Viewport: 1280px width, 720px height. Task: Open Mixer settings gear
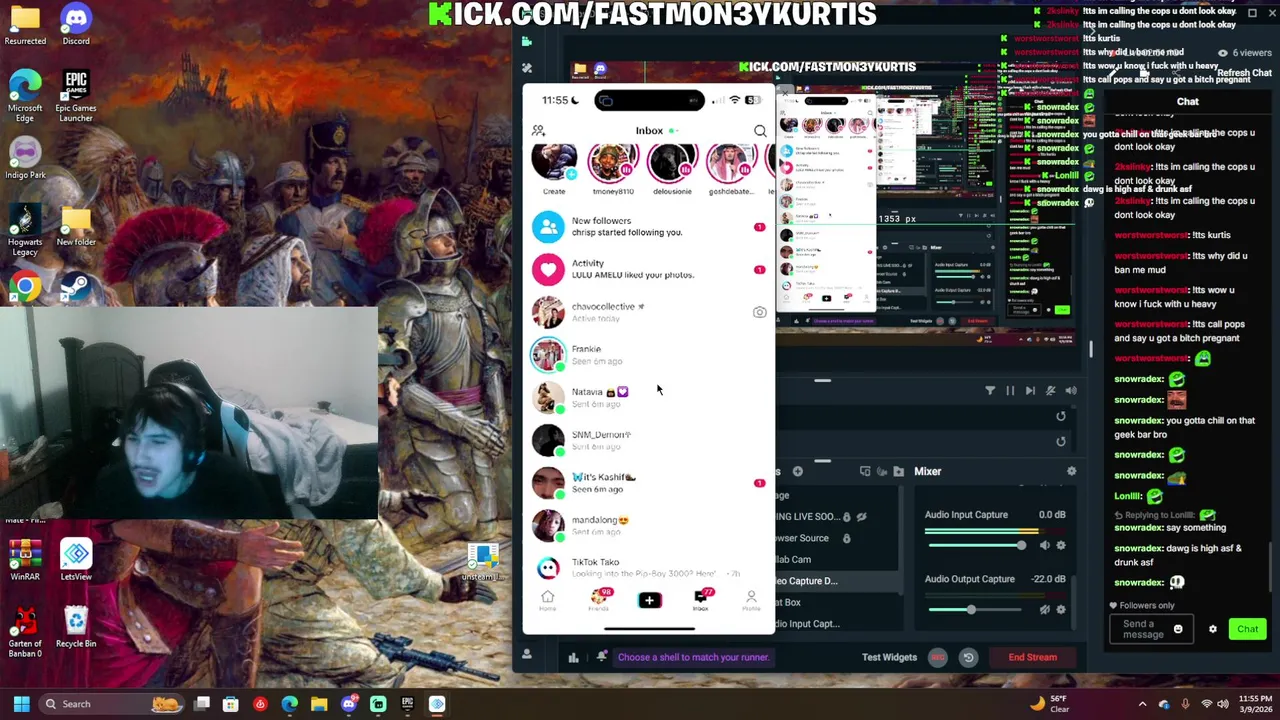point(1071,471)
